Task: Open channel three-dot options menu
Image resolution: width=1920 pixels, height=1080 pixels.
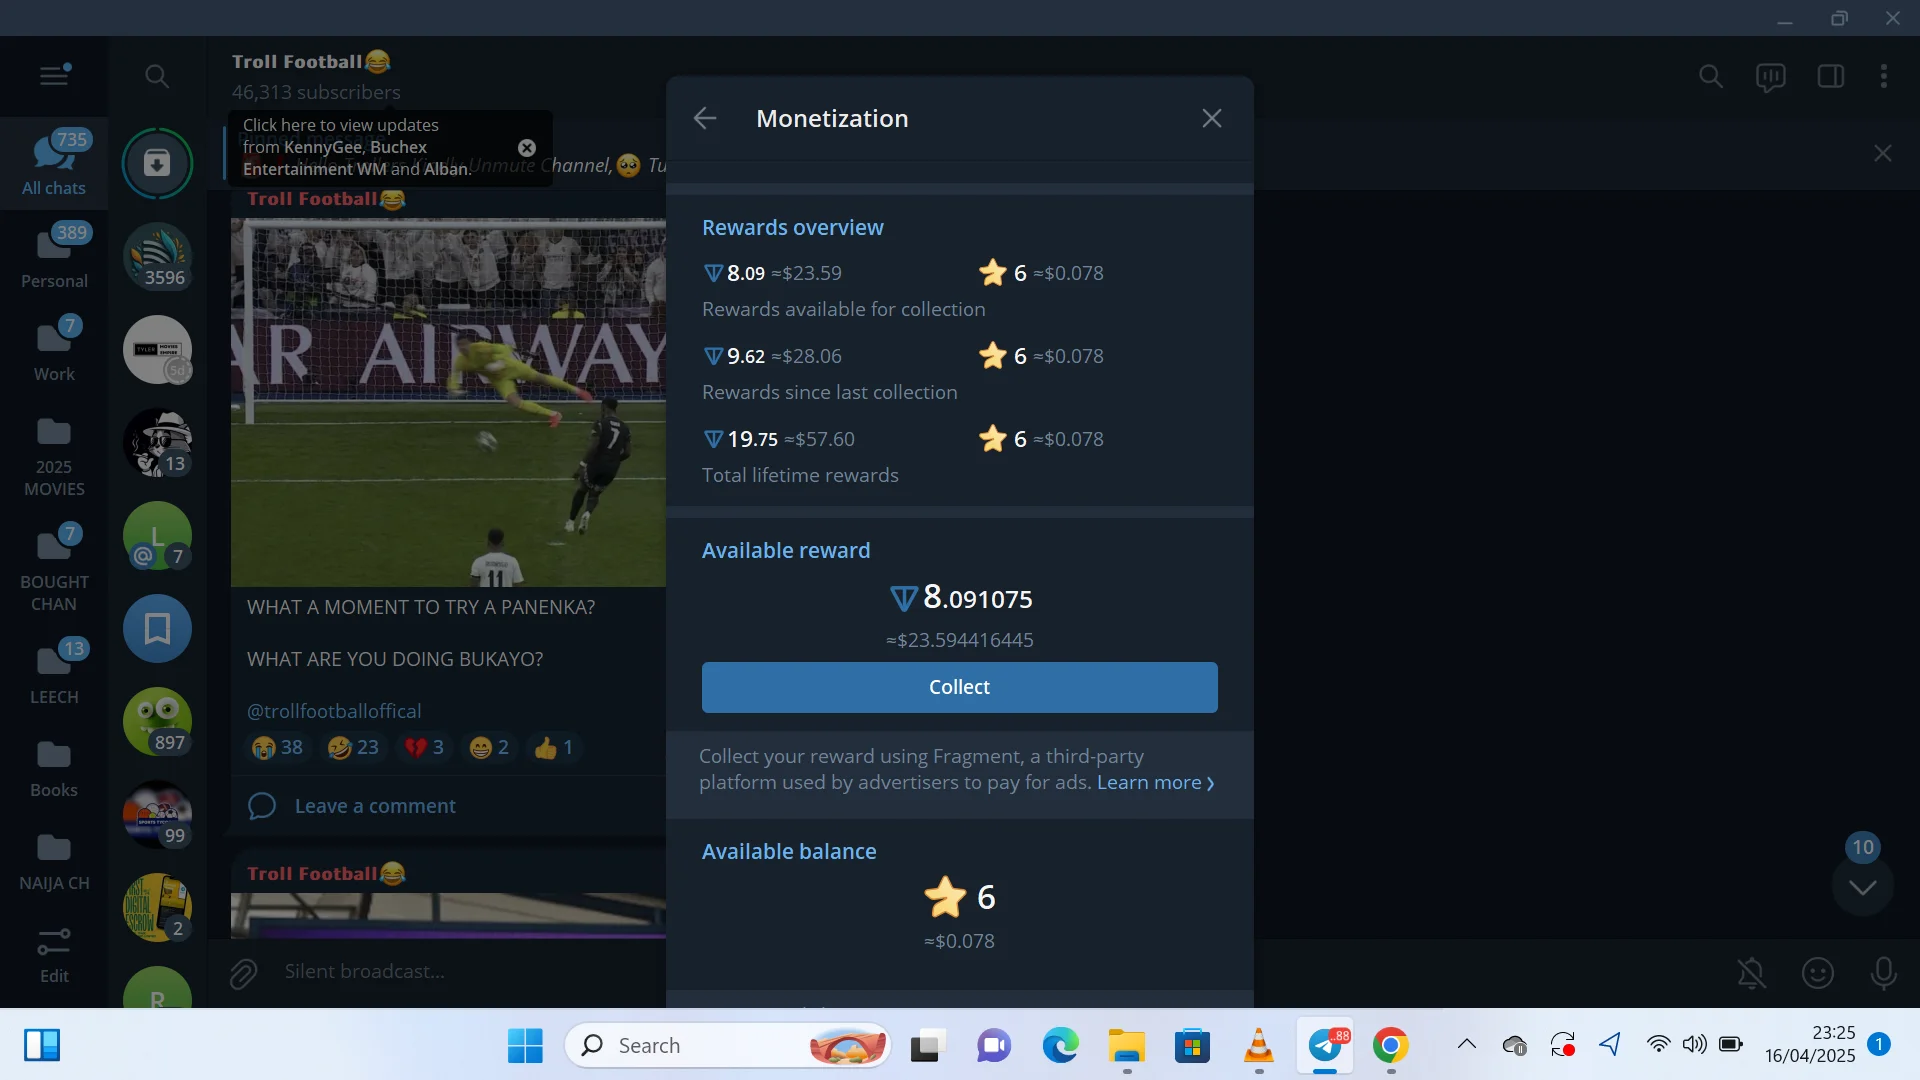Action: point(1884,77)
